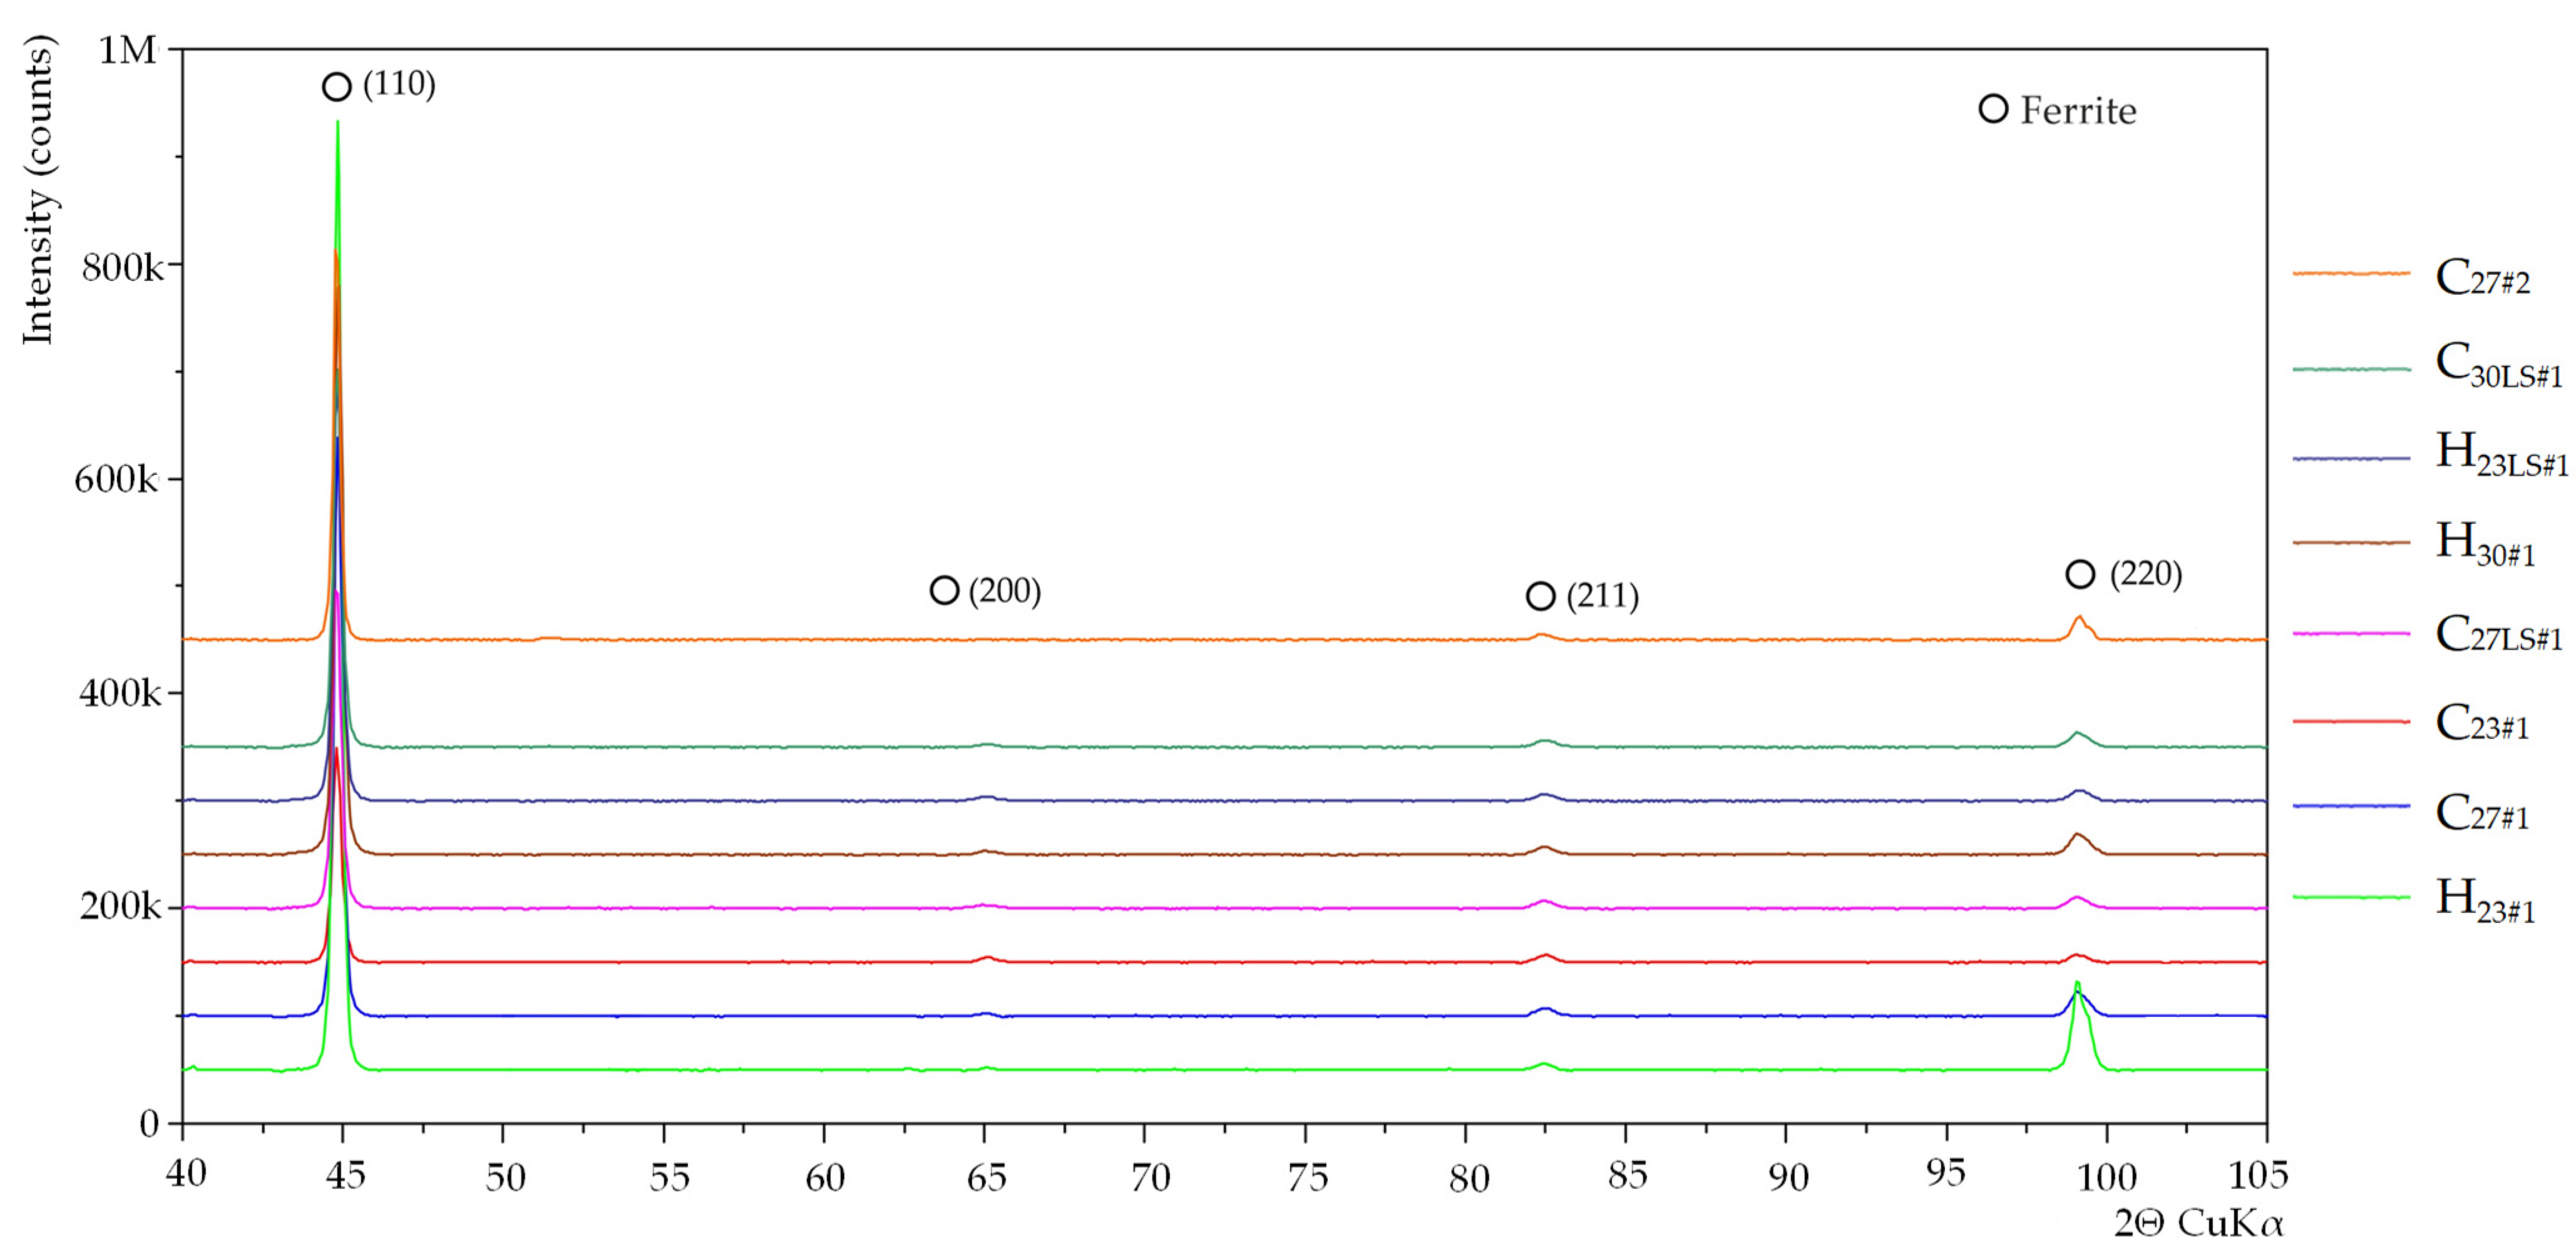This screenshot has width=2576, height=1251.
Task: Click the magenta C27LS#1 legend line
Action: coord(2351,634)
